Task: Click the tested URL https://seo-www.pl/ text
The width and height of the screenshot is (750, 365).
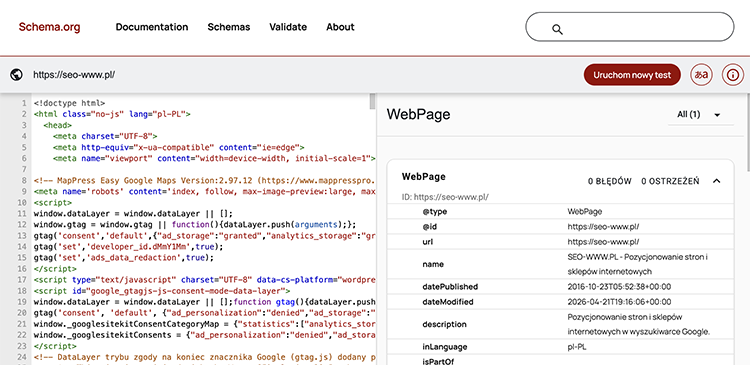Action: coord(74,75)
